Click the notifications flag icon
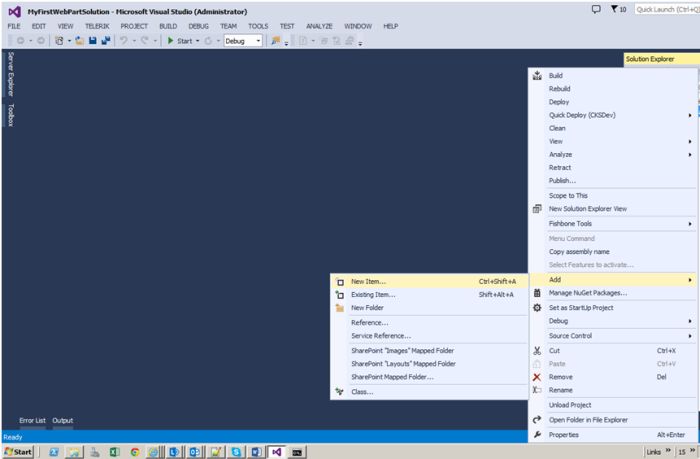 coord(614,9)
